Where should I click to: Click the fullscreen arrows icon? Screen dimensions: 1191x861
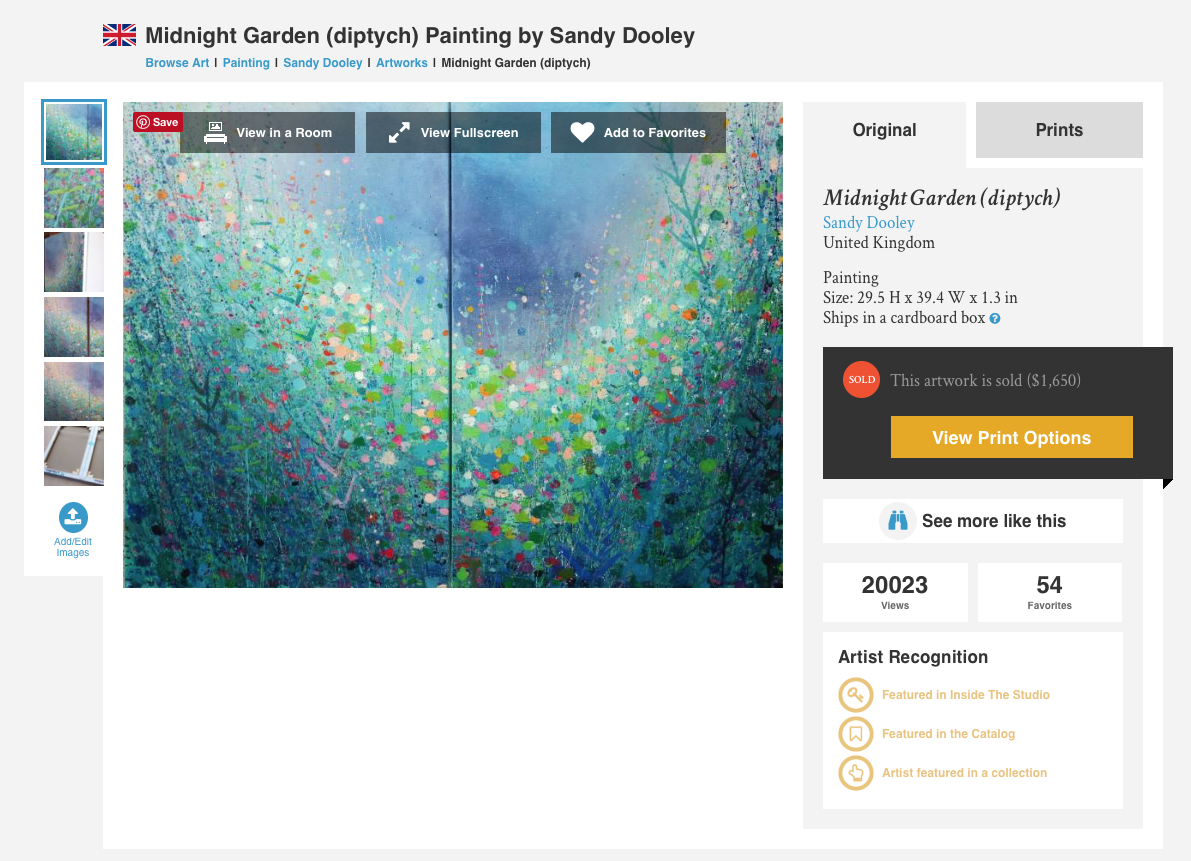pos(400,133)
